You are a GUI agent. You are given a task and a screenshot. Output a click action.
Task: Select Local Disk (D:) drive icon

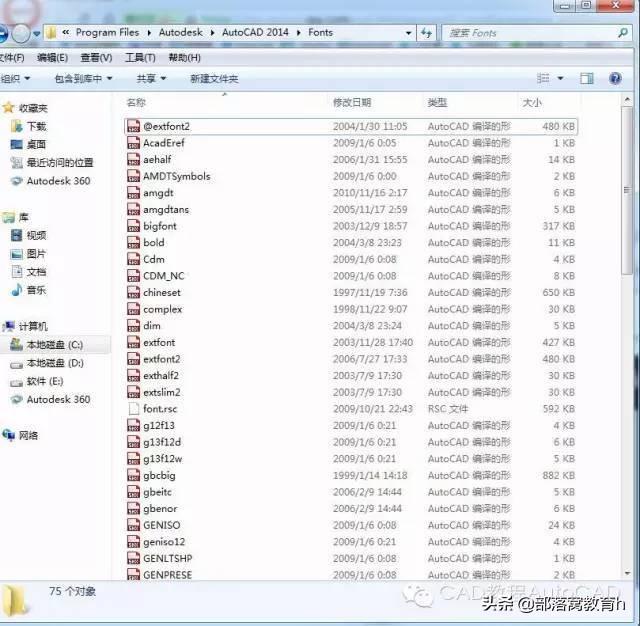[x=16, y=364]
